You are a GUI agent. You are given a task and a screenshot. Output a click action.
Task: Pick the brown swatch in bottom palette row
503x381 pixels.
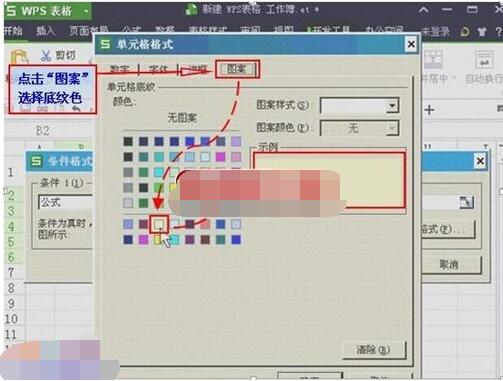point(205,239)
